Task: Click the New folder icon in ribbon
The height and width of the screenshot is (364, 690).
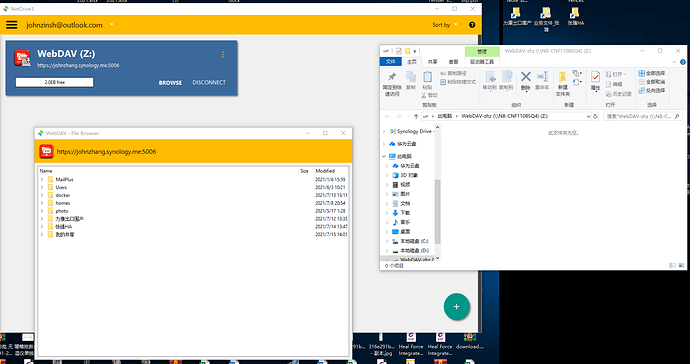Action: [562, 77]
